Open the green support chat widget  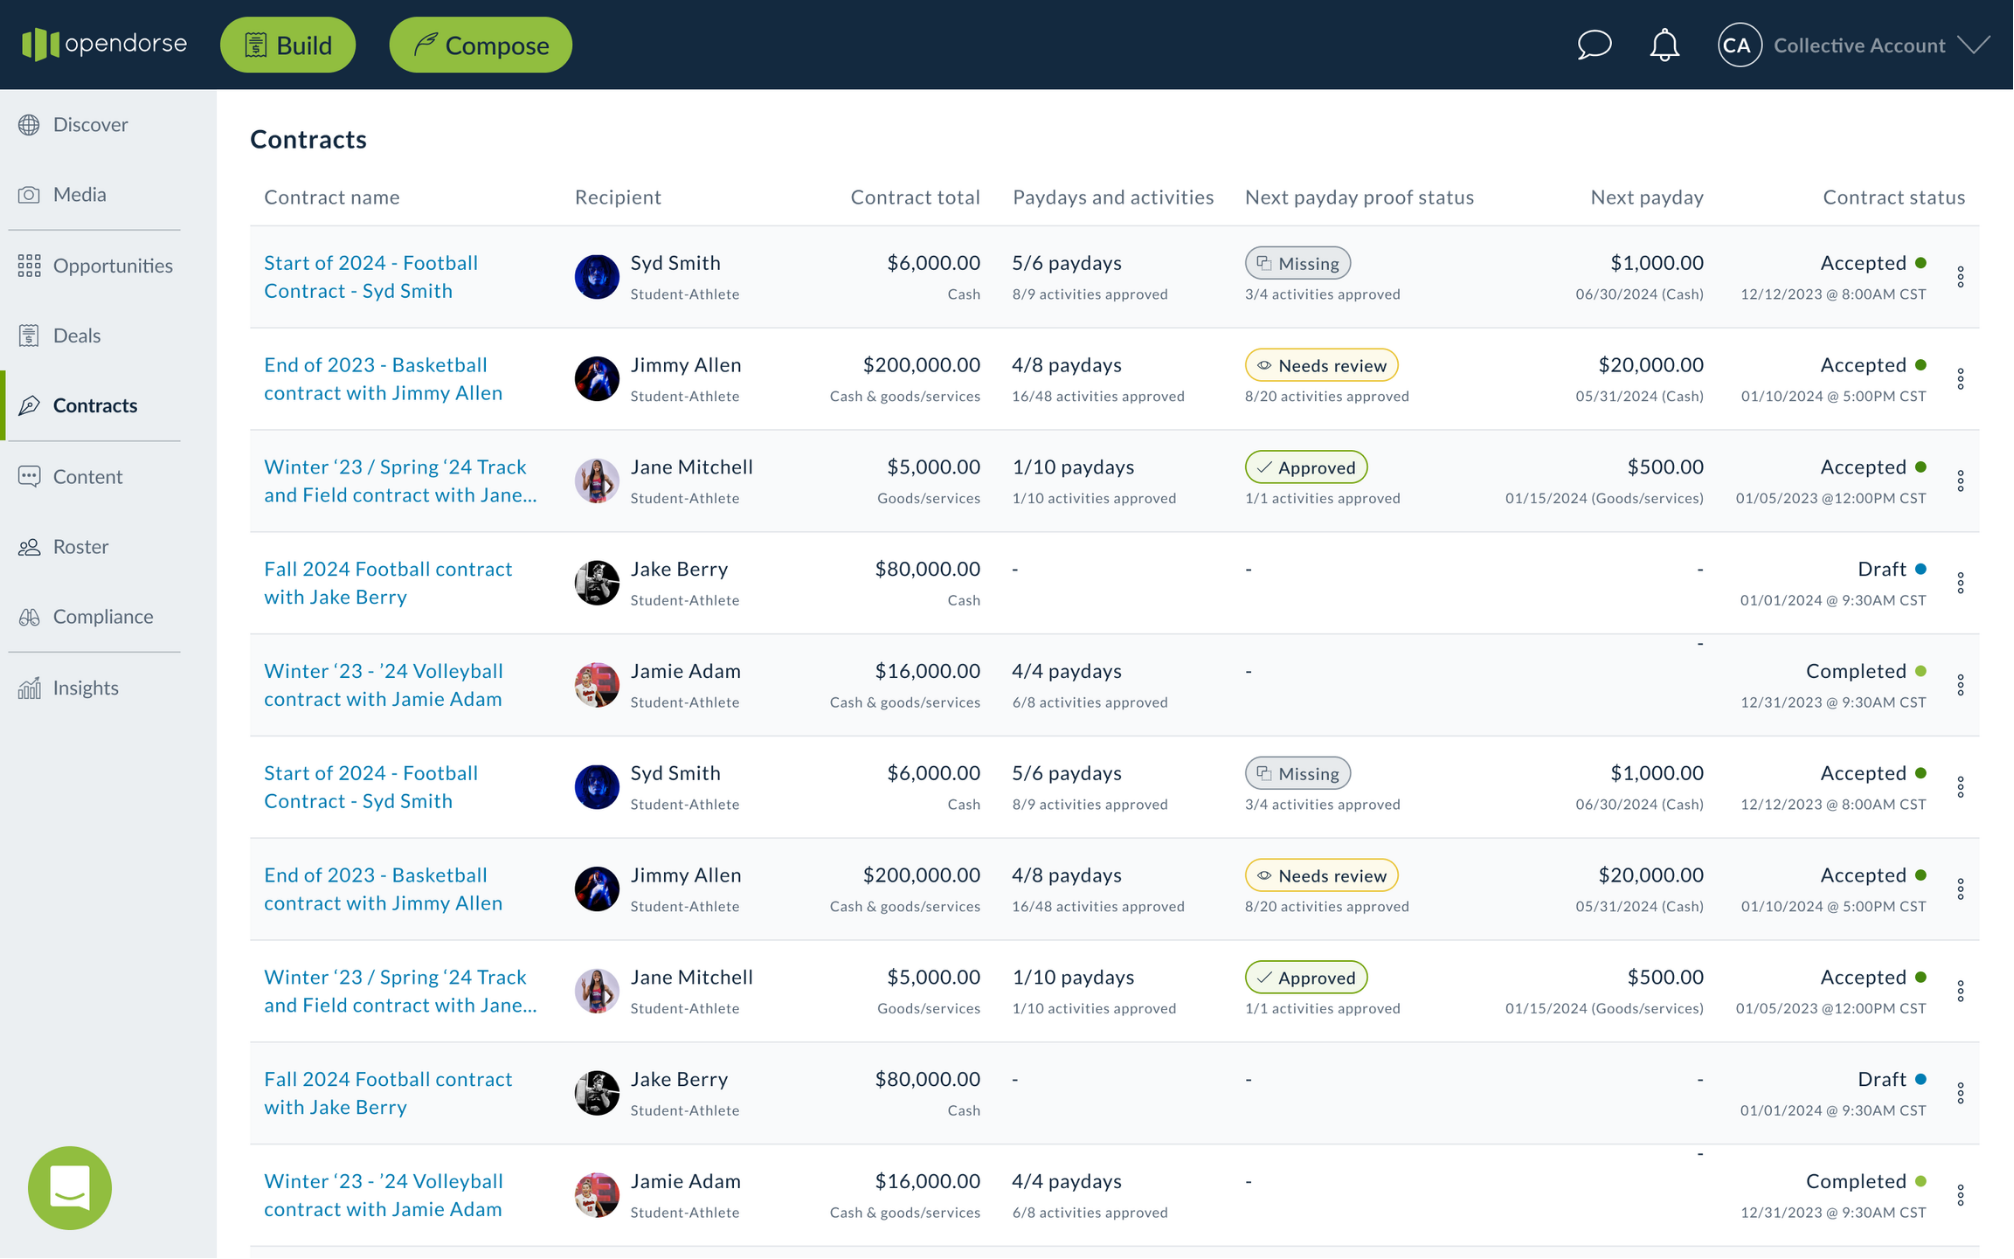(70, 1188)
